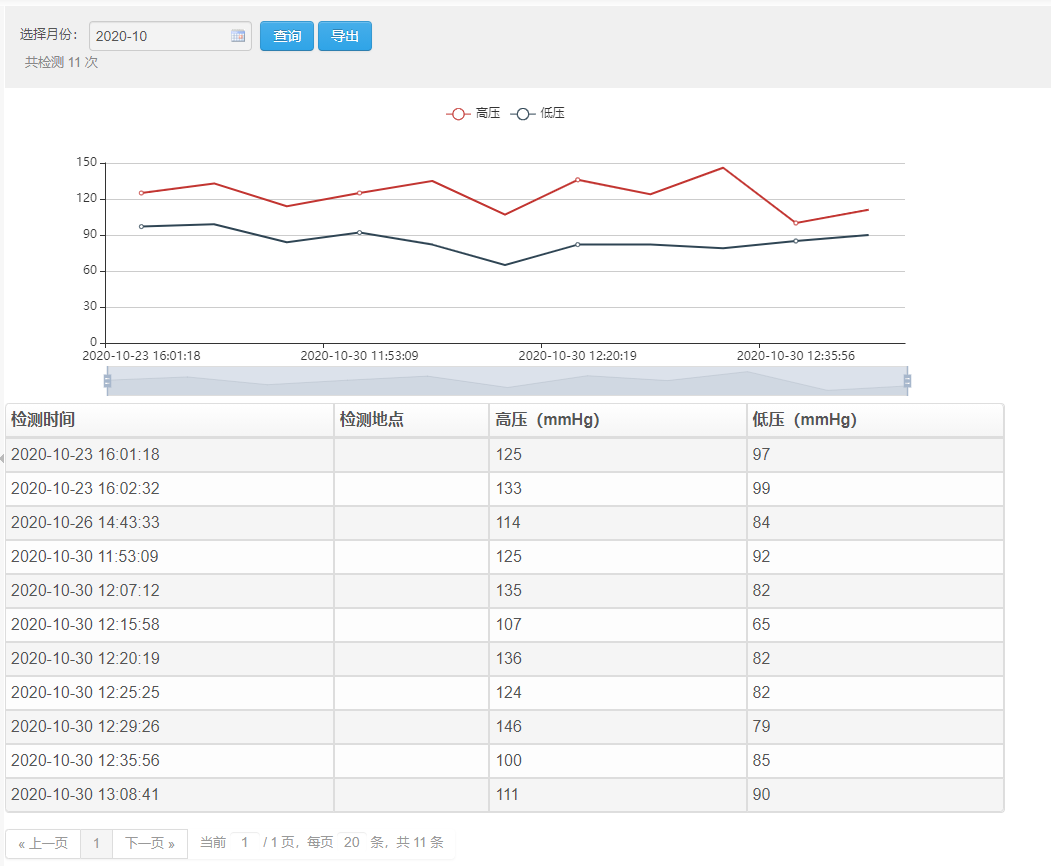Edit the per-page count field showing 20
Image resolution: width=1051 pixels, height=866 pixels.
[x=352, y=843]
